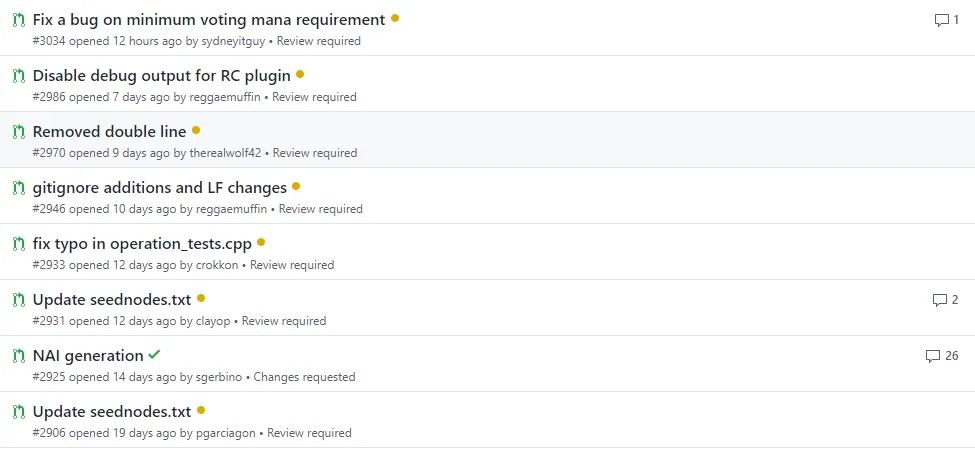
Task: Click the green checkmark next to NAI generation
Action: (x=154, y=355)
